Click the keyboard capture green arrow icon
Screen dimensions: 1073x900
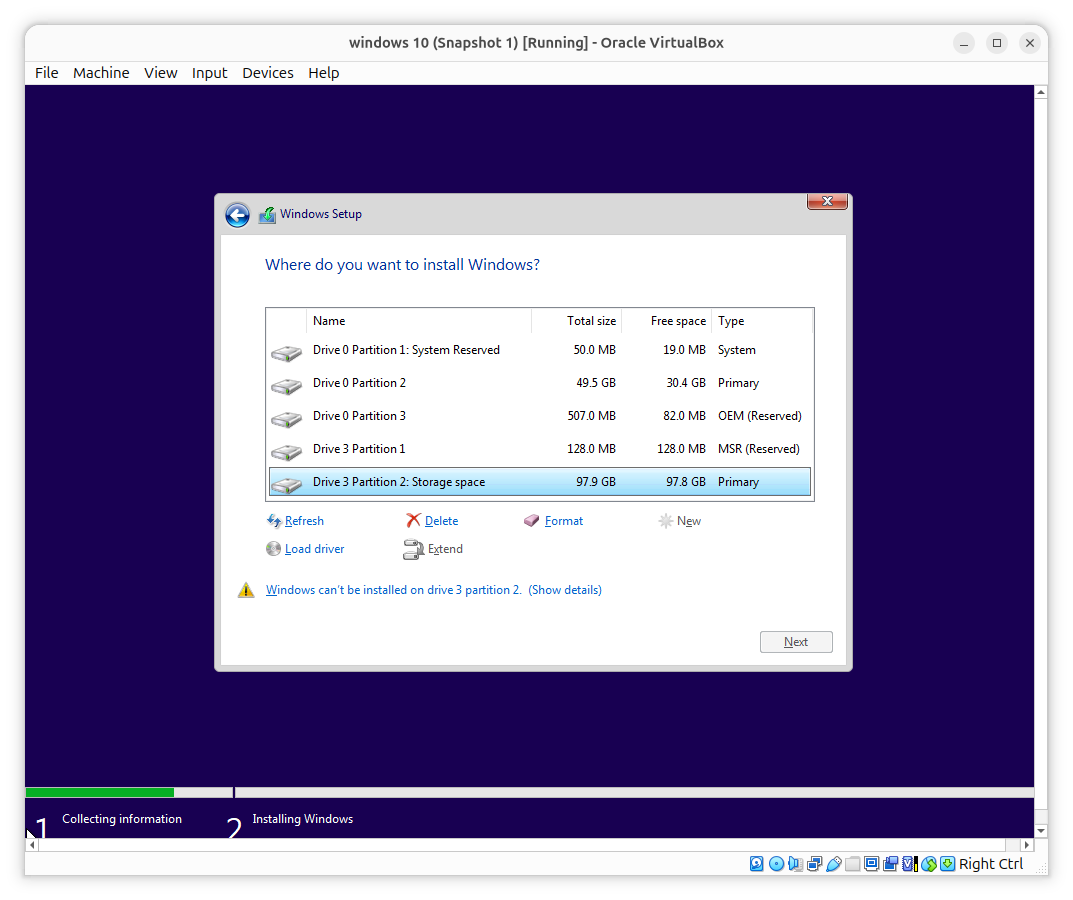[948, 864]
